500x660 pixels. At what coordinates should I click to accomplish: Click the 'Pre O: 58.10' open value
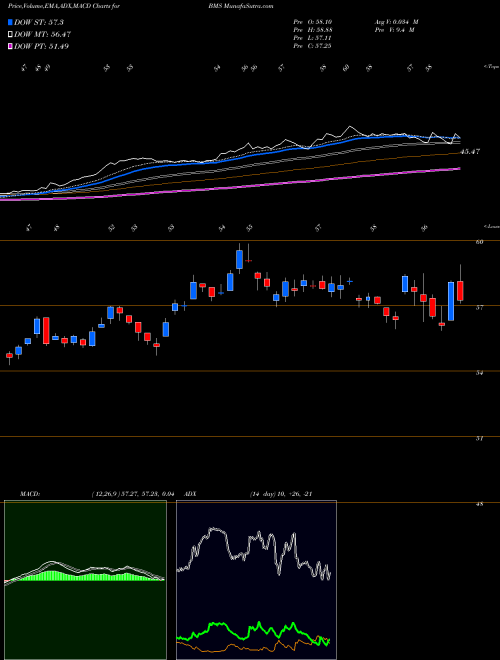click(x=313, y=22)
